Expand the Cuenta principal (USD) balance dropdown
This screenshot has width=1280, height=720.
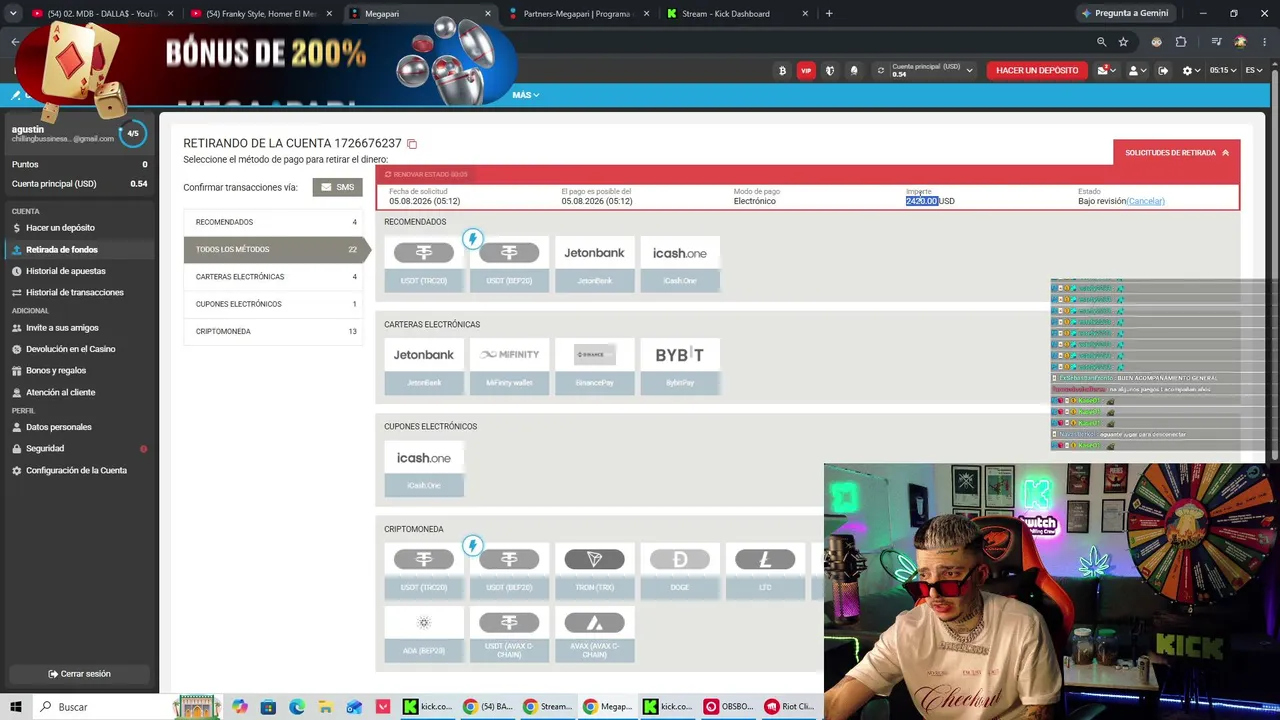click(969, 70)
